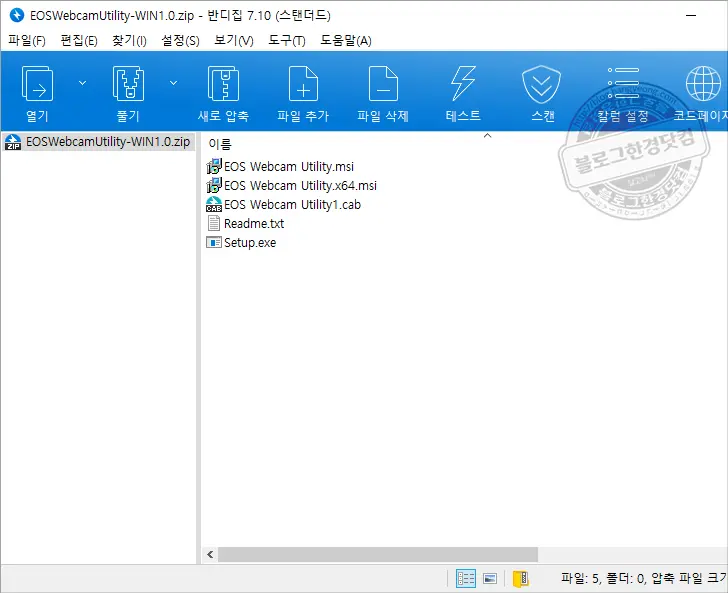
Task: Select EOS Webcam Utility.msi file
Action: (x=280, y=166)
